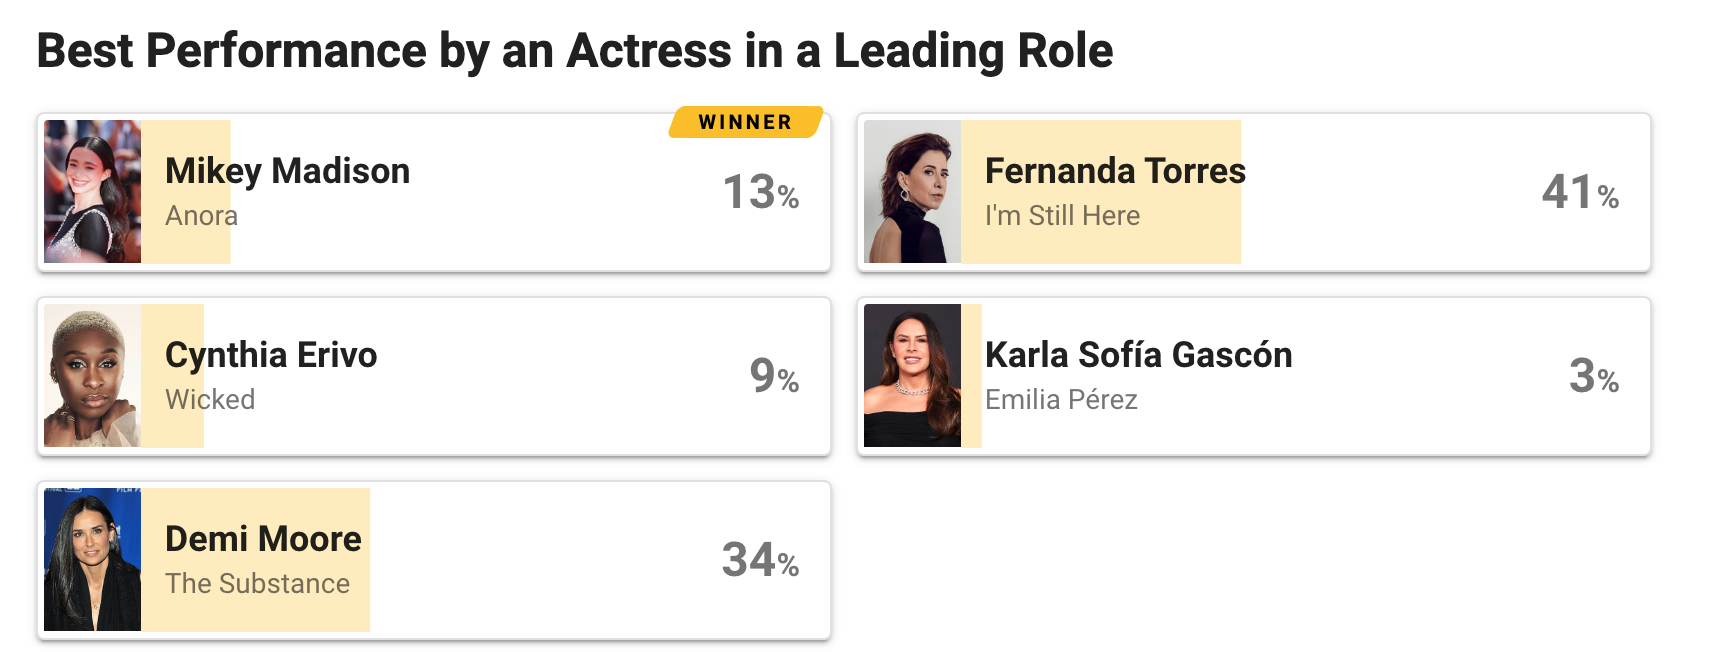The image size is (1712, 662).
Task: Click the Best Performance by an Actress heading
Action: [x=574, y=51]
